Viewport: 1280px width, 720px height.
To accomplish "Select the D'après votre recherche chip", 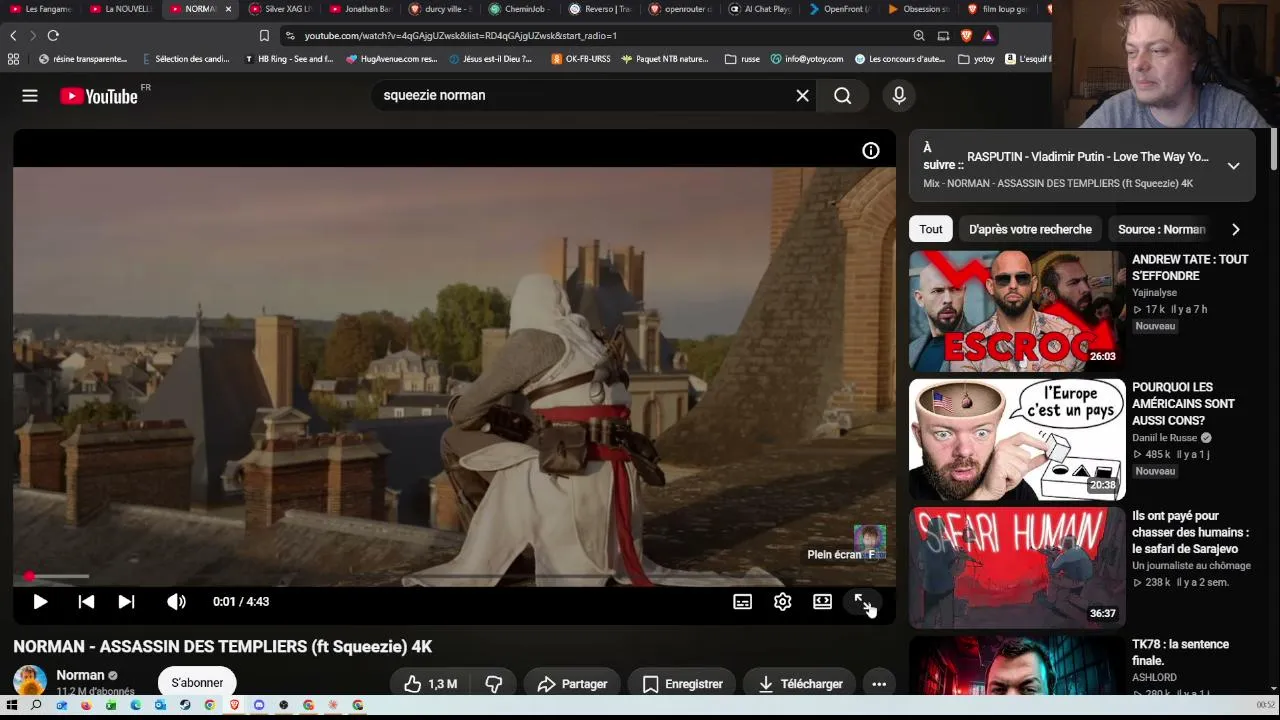I will coord(1030,229).
